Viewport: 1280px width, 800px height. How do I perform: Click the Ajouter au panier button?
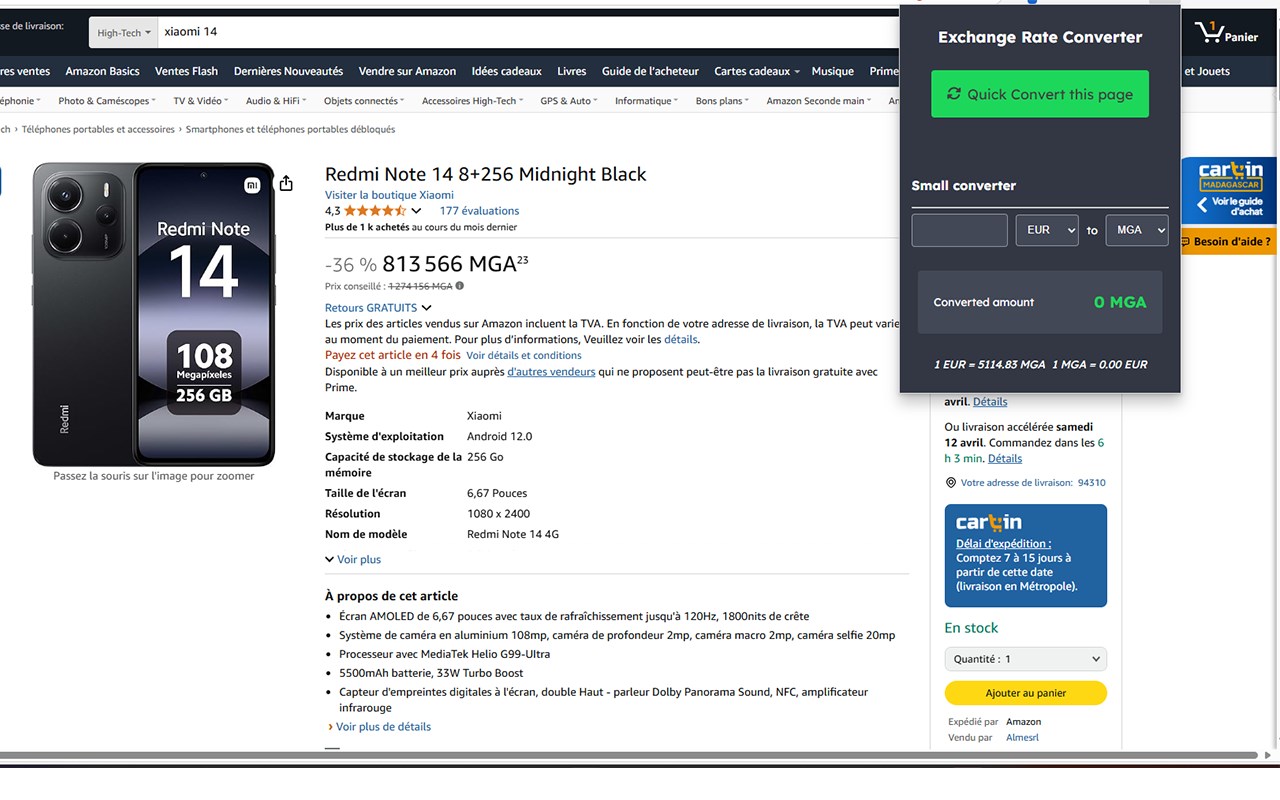[x=1025, y=693]
